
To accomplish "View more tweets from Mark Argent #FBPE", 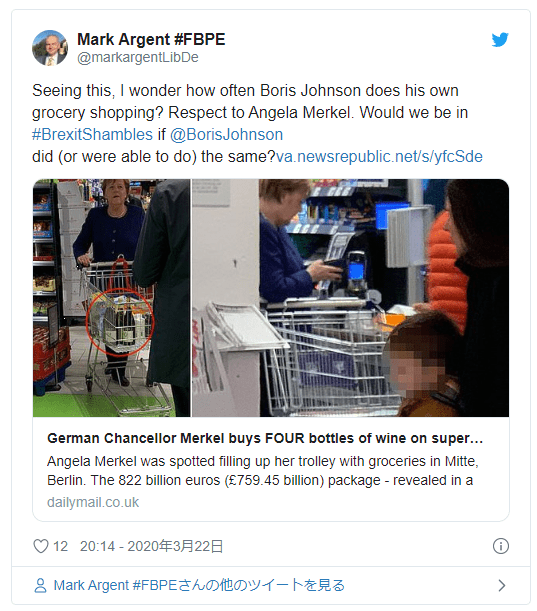I will (x=199, y=585).
